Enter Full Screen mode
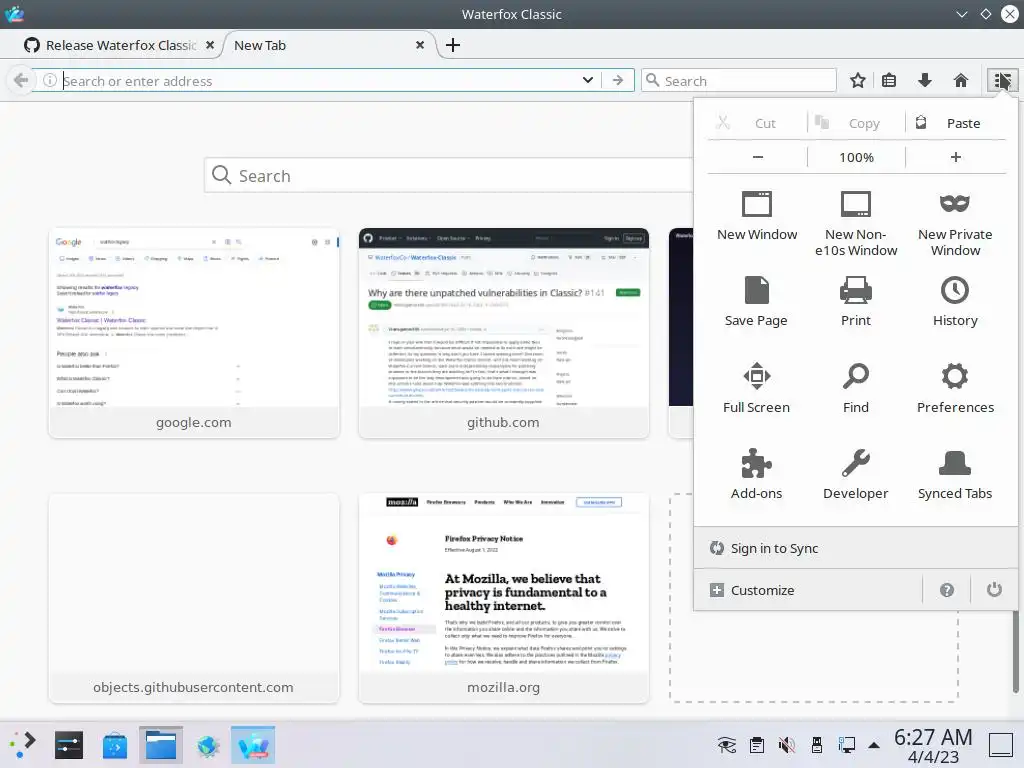Viewport: 1024px width, 768px height. tap(756, 389)
